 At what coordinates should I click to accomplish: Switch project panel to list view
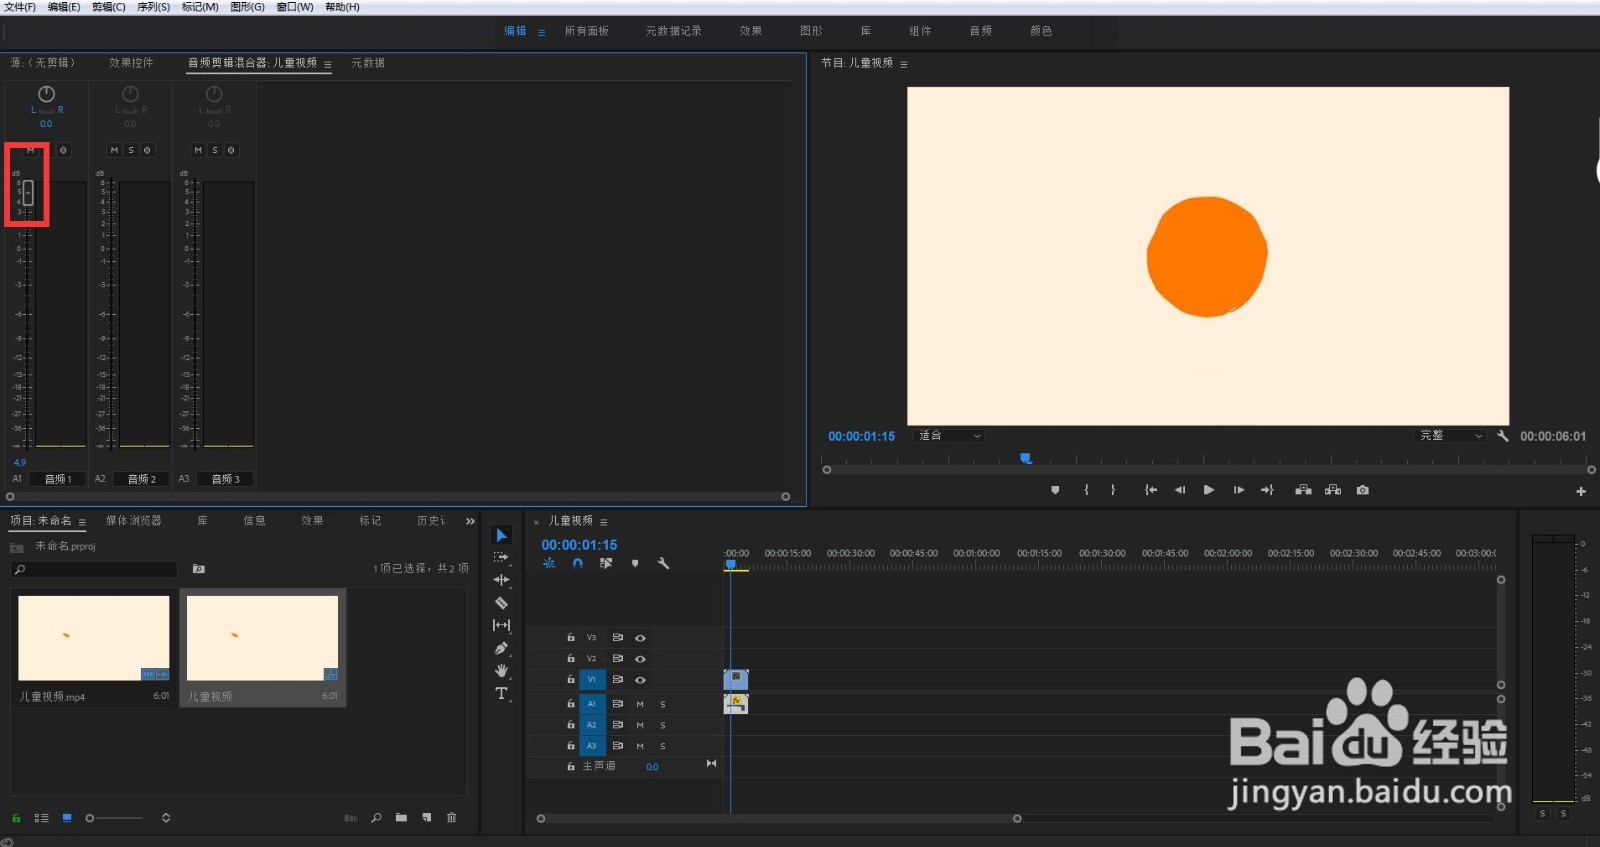tap(41, 818)
